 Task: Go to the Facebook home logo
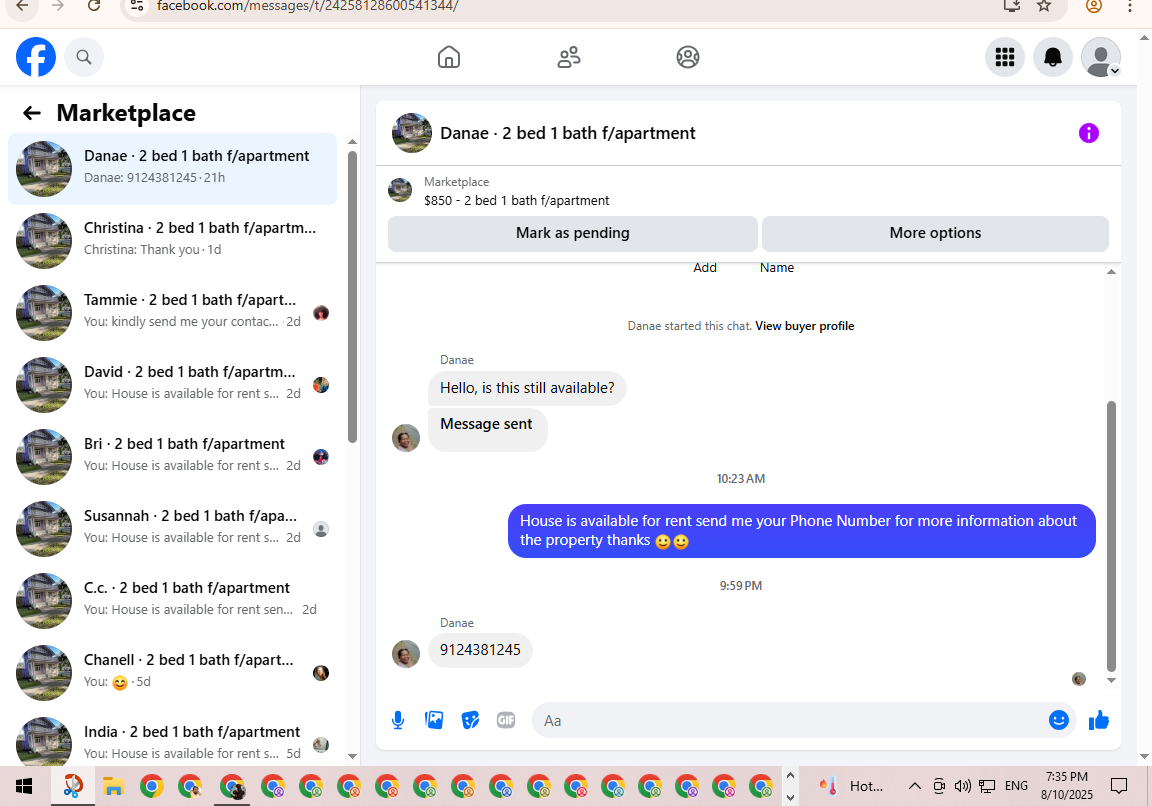coord(36,57)
